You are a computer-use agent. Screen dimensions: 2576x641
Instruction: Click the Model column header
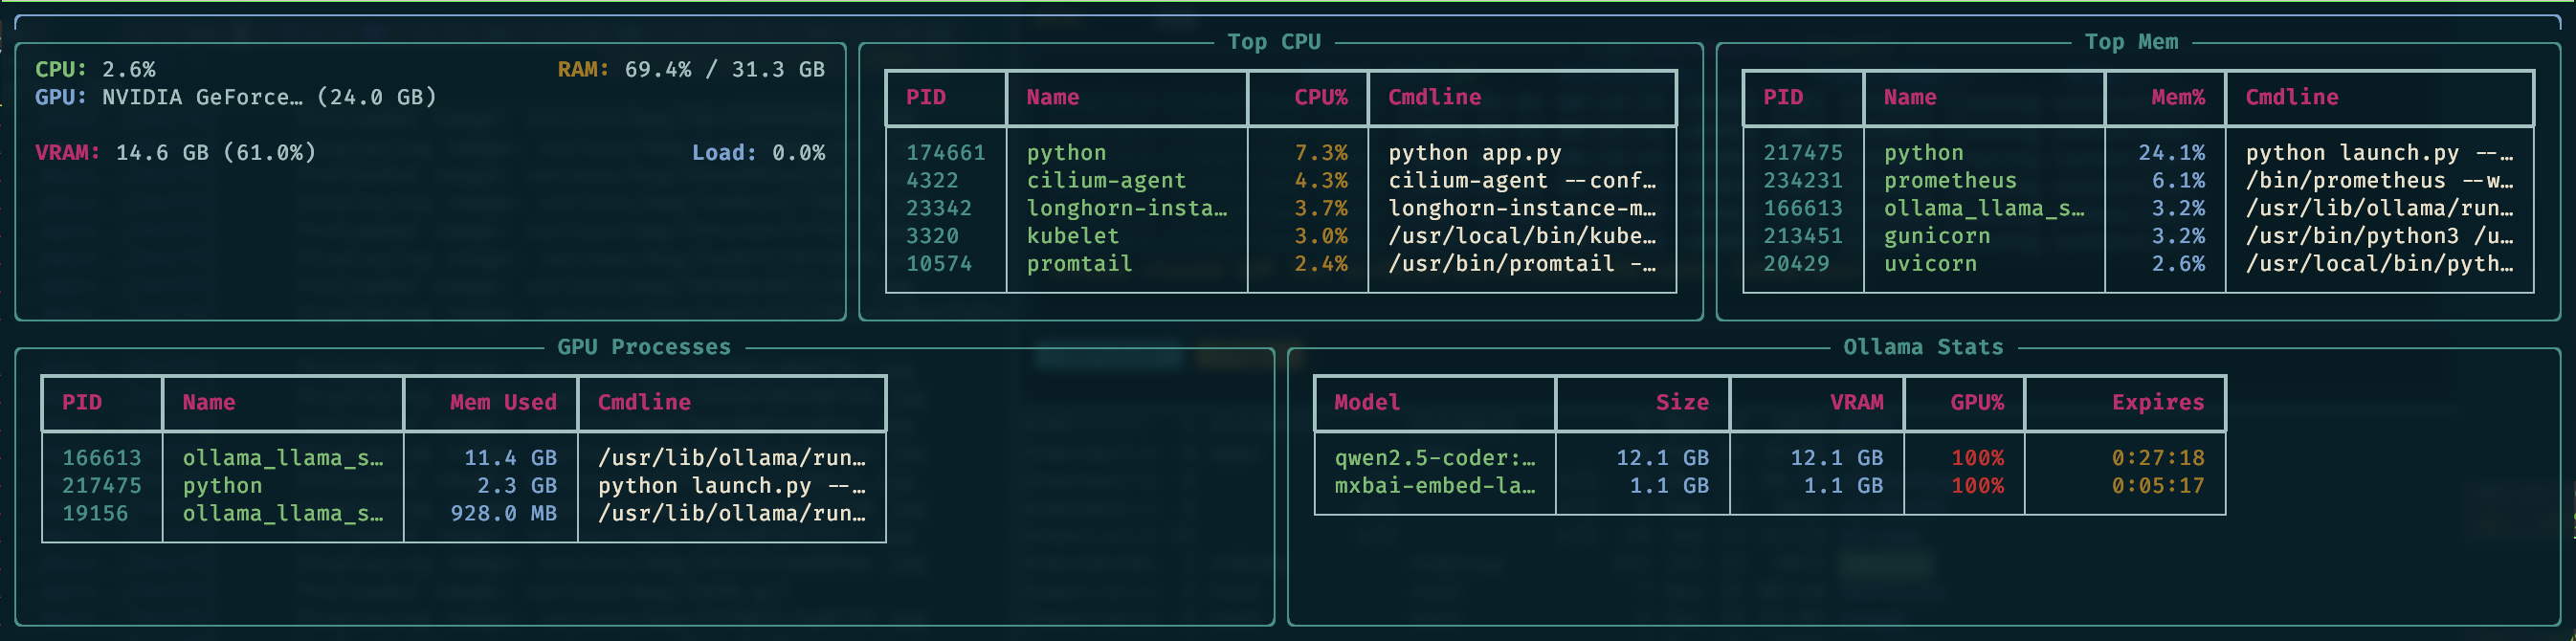1367,403
